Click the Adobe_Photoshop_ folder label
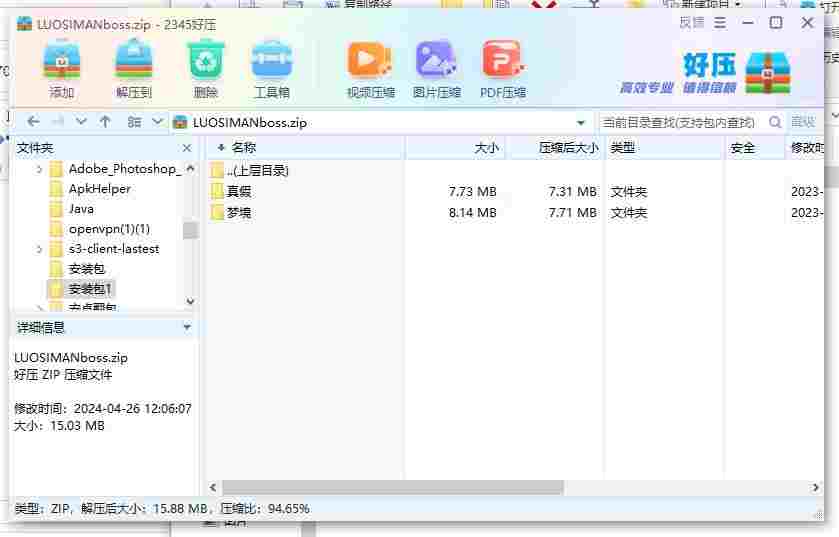Image resolution: width=839 pixels, height=537 pixels. pyautogui.click(x=125, y=169)
